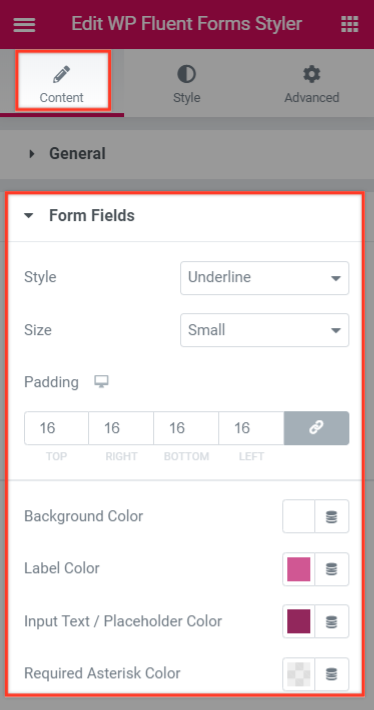Toggle the linked padding values button
The width and height of the screenshot is (374, 710).
coord(316,428)
